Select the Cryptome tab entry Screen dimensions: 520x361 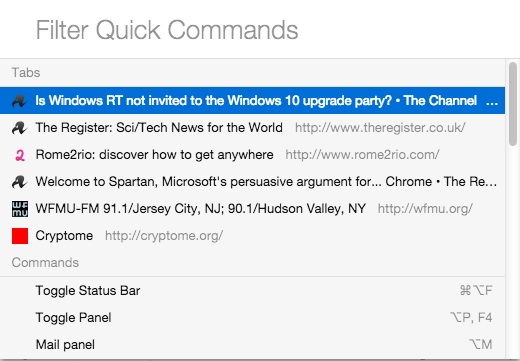click(x=252, y=236)
